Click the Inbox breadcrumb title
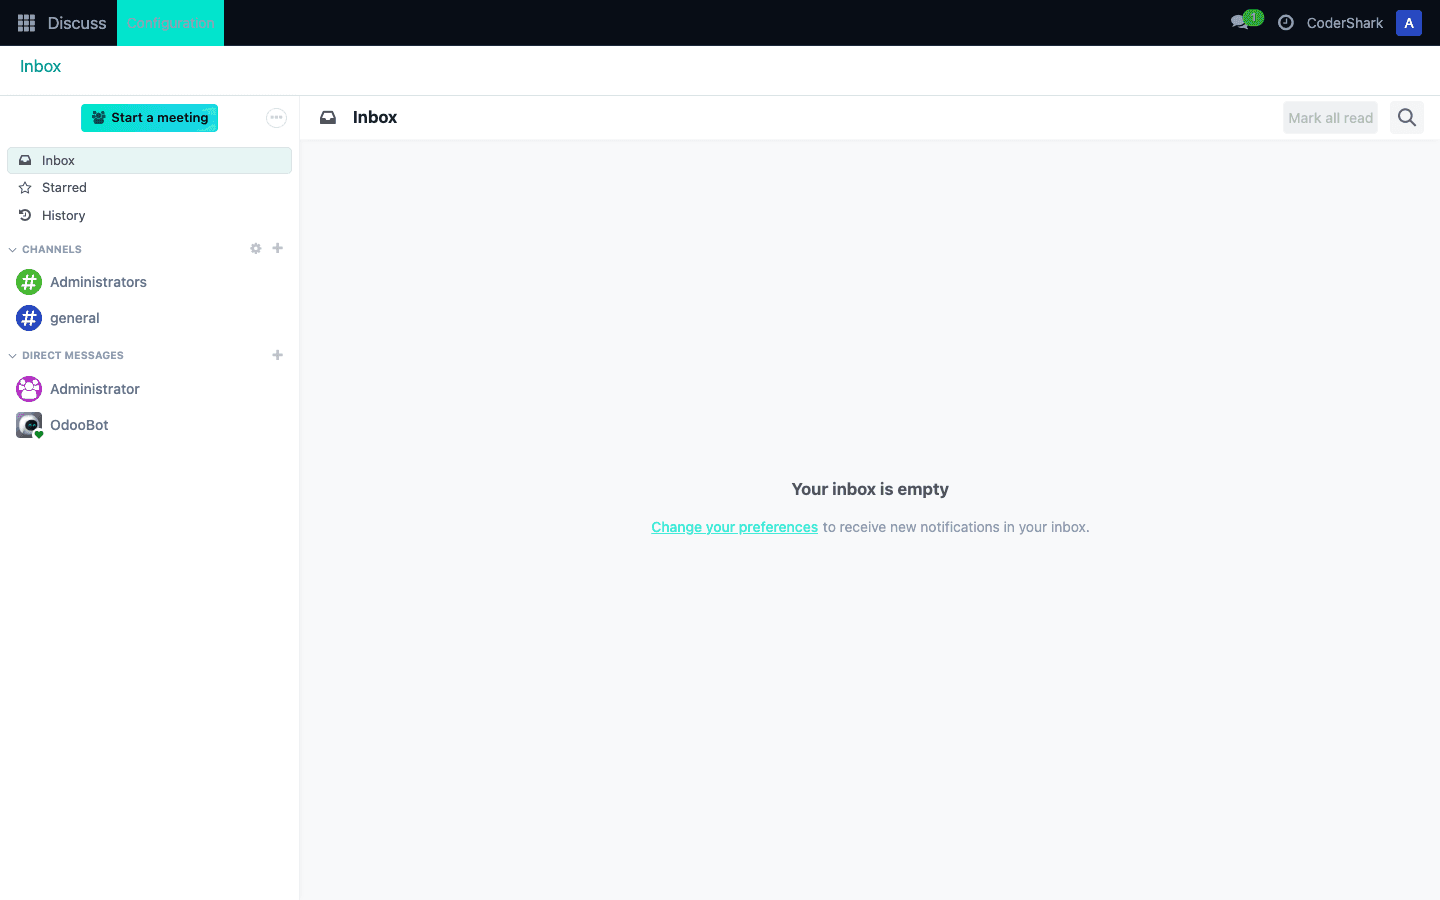This screenshot has width=1440, height=900. [x=41, y=66]
